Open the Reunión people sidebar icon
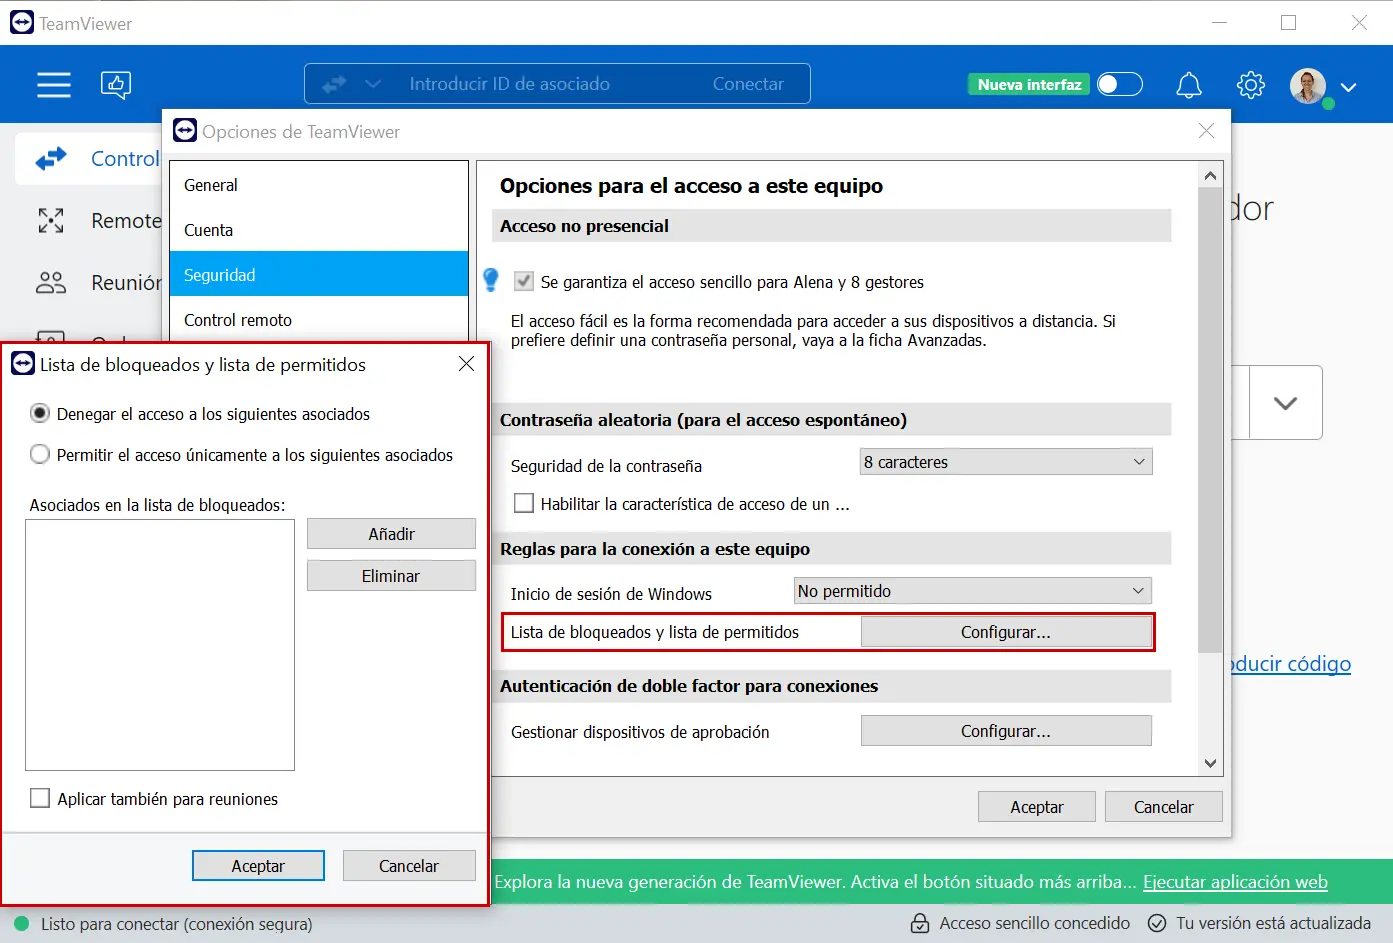Screen dimensions: 1393x943 pos(51,283)
